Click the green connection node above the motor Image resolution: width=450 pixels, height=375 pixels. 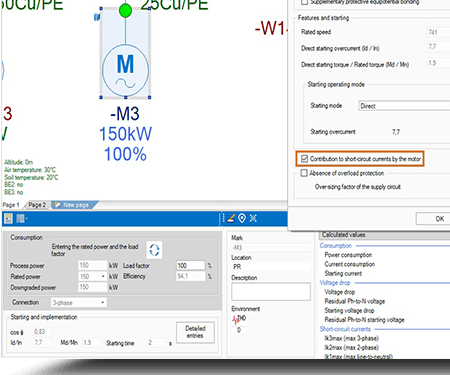coord(125,10)
